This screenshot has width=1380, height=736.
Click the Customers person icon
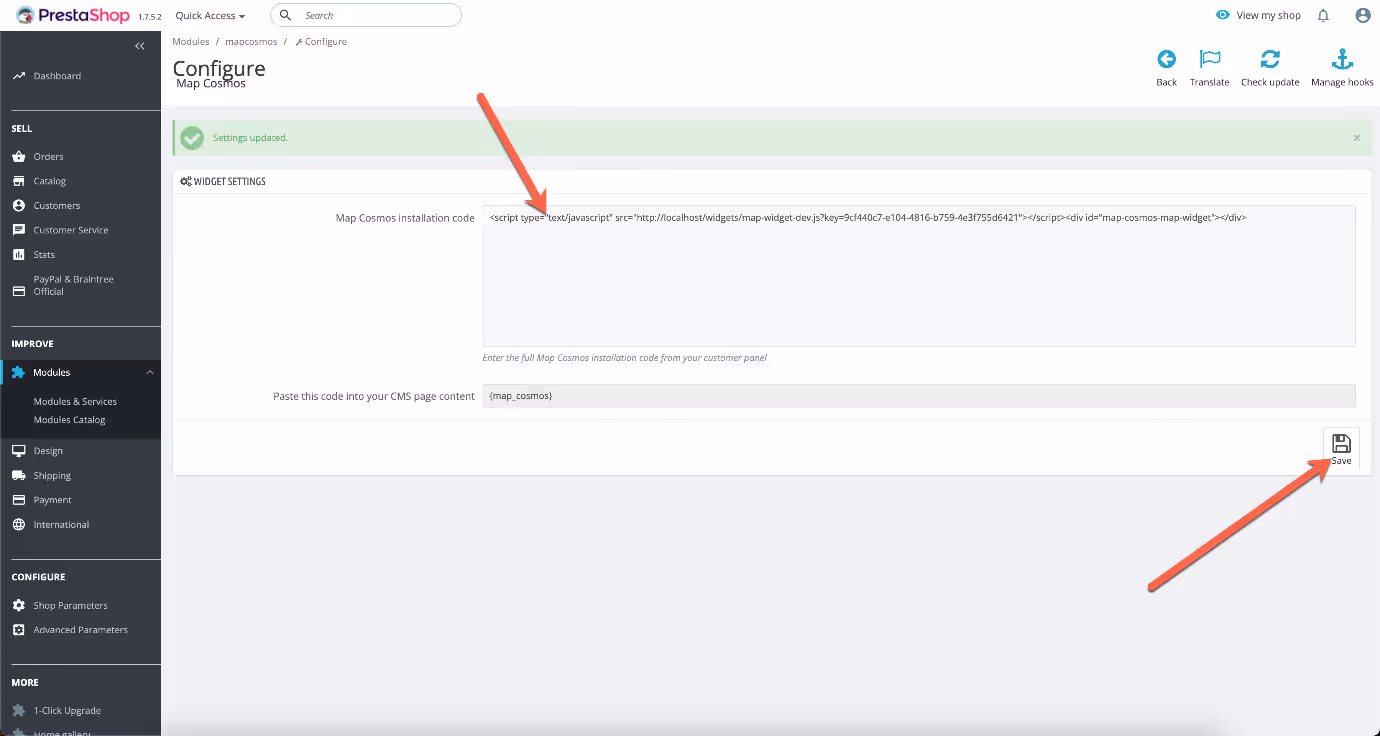tap(18, 205)
